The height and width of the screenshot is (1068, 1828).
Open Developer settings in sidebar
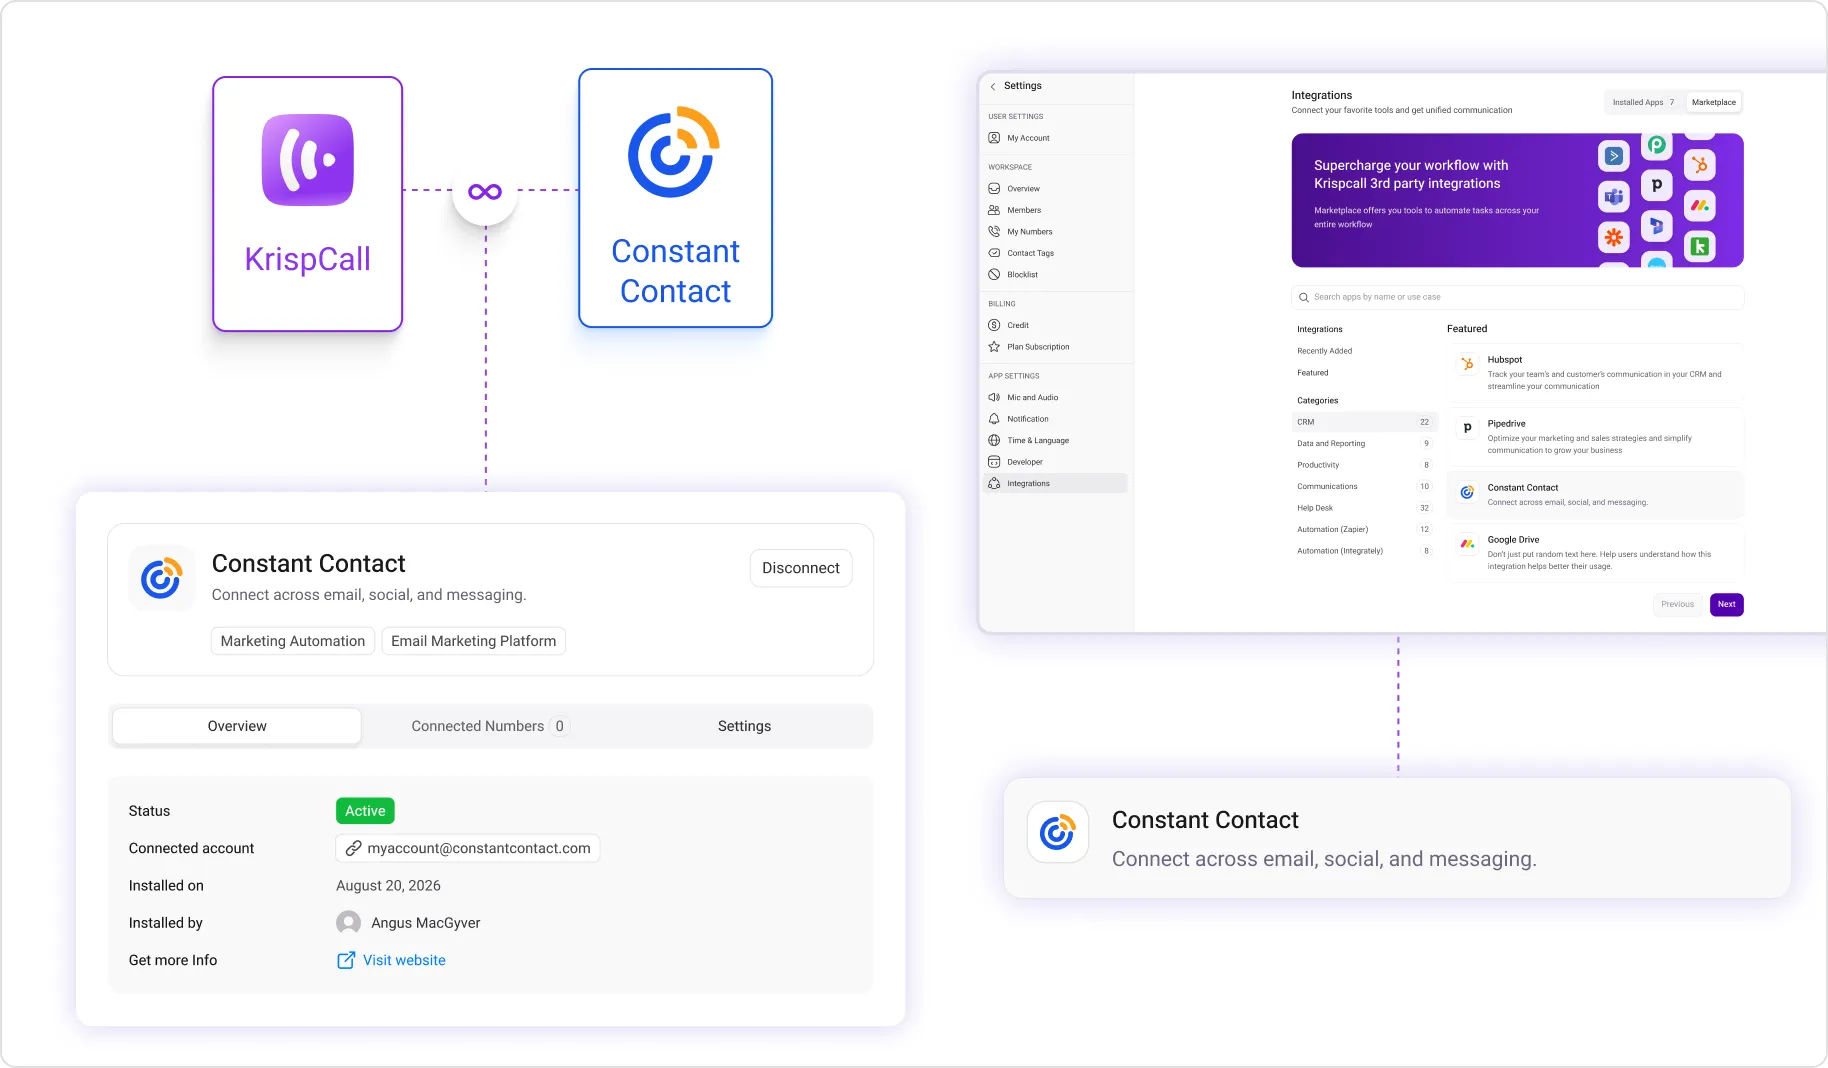pyautogui.click(x=1056, y=462)
